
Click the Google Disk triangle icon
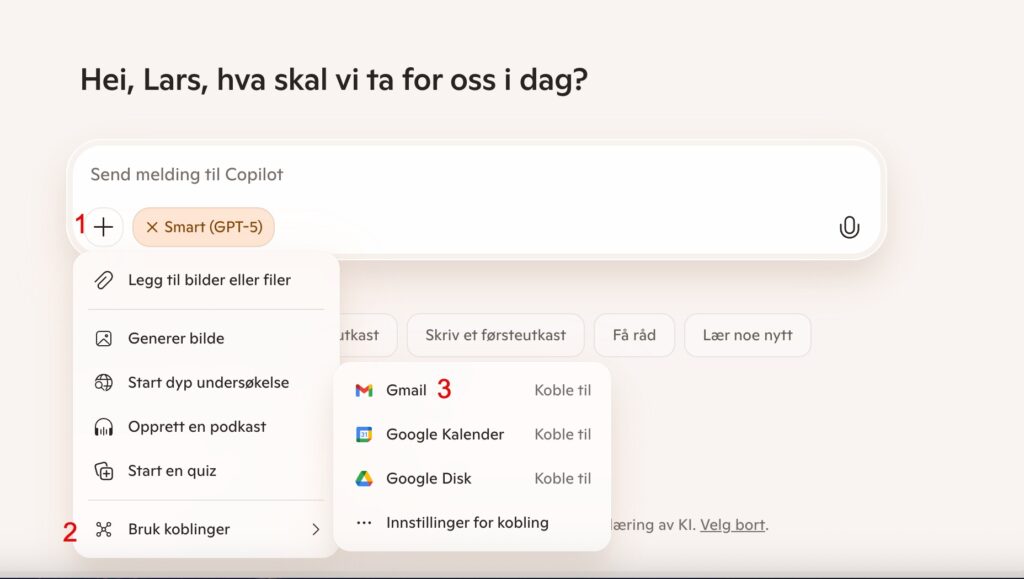(x=364, y=478)
